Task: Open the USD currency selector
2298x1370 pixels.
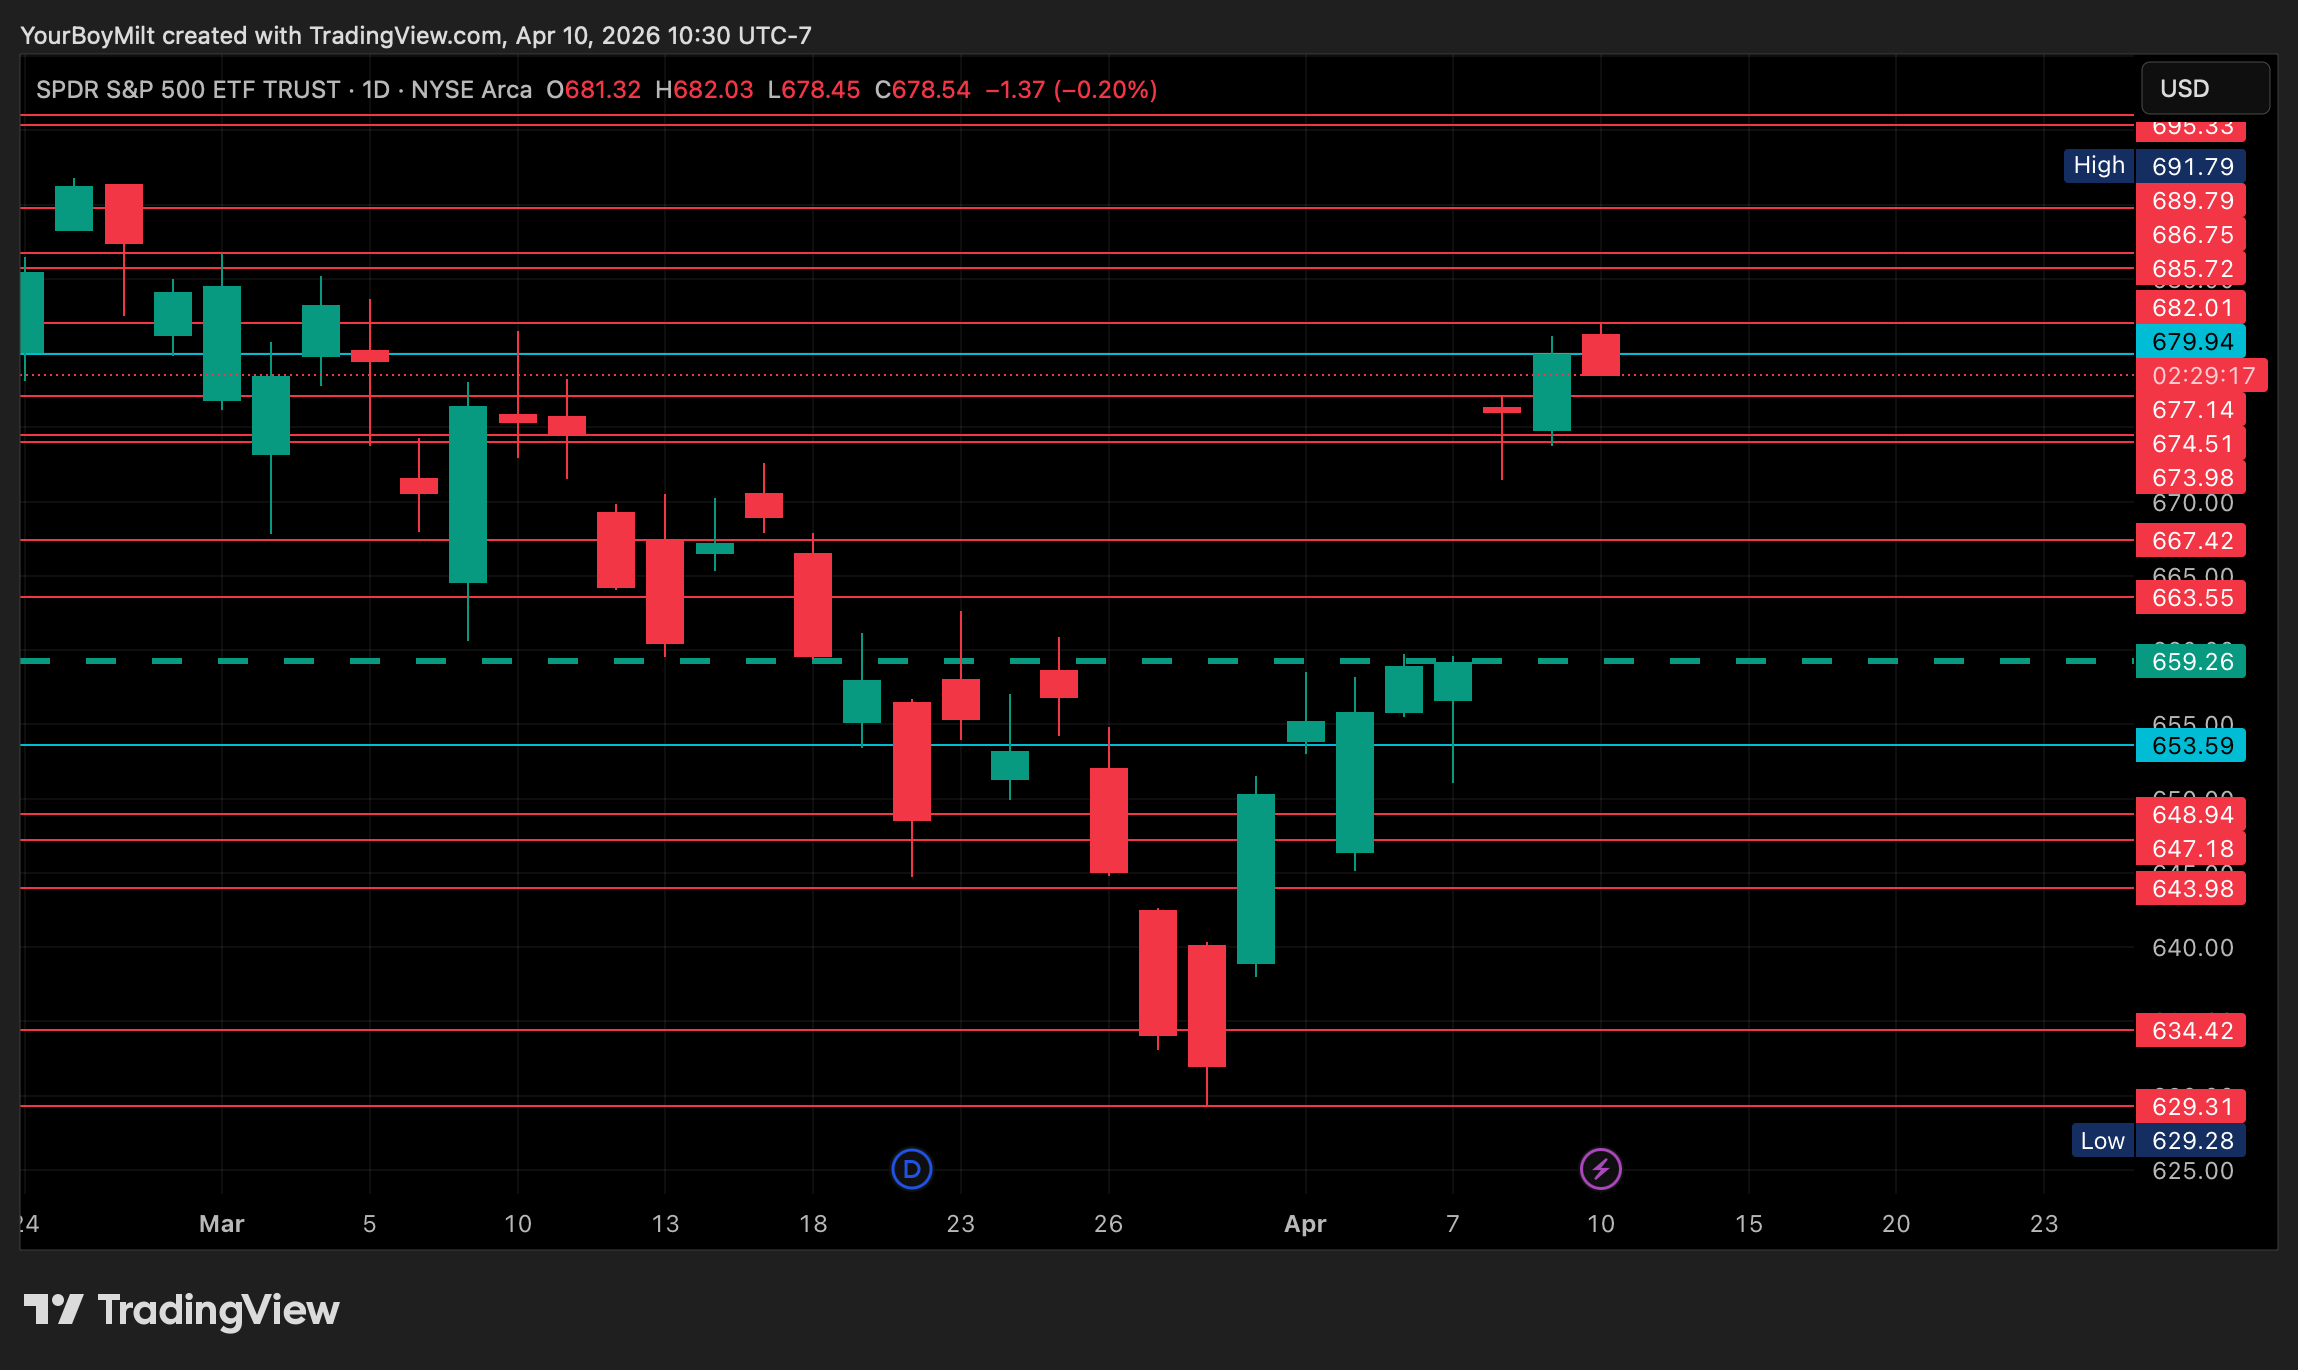Action: (x=2204, y=89)
